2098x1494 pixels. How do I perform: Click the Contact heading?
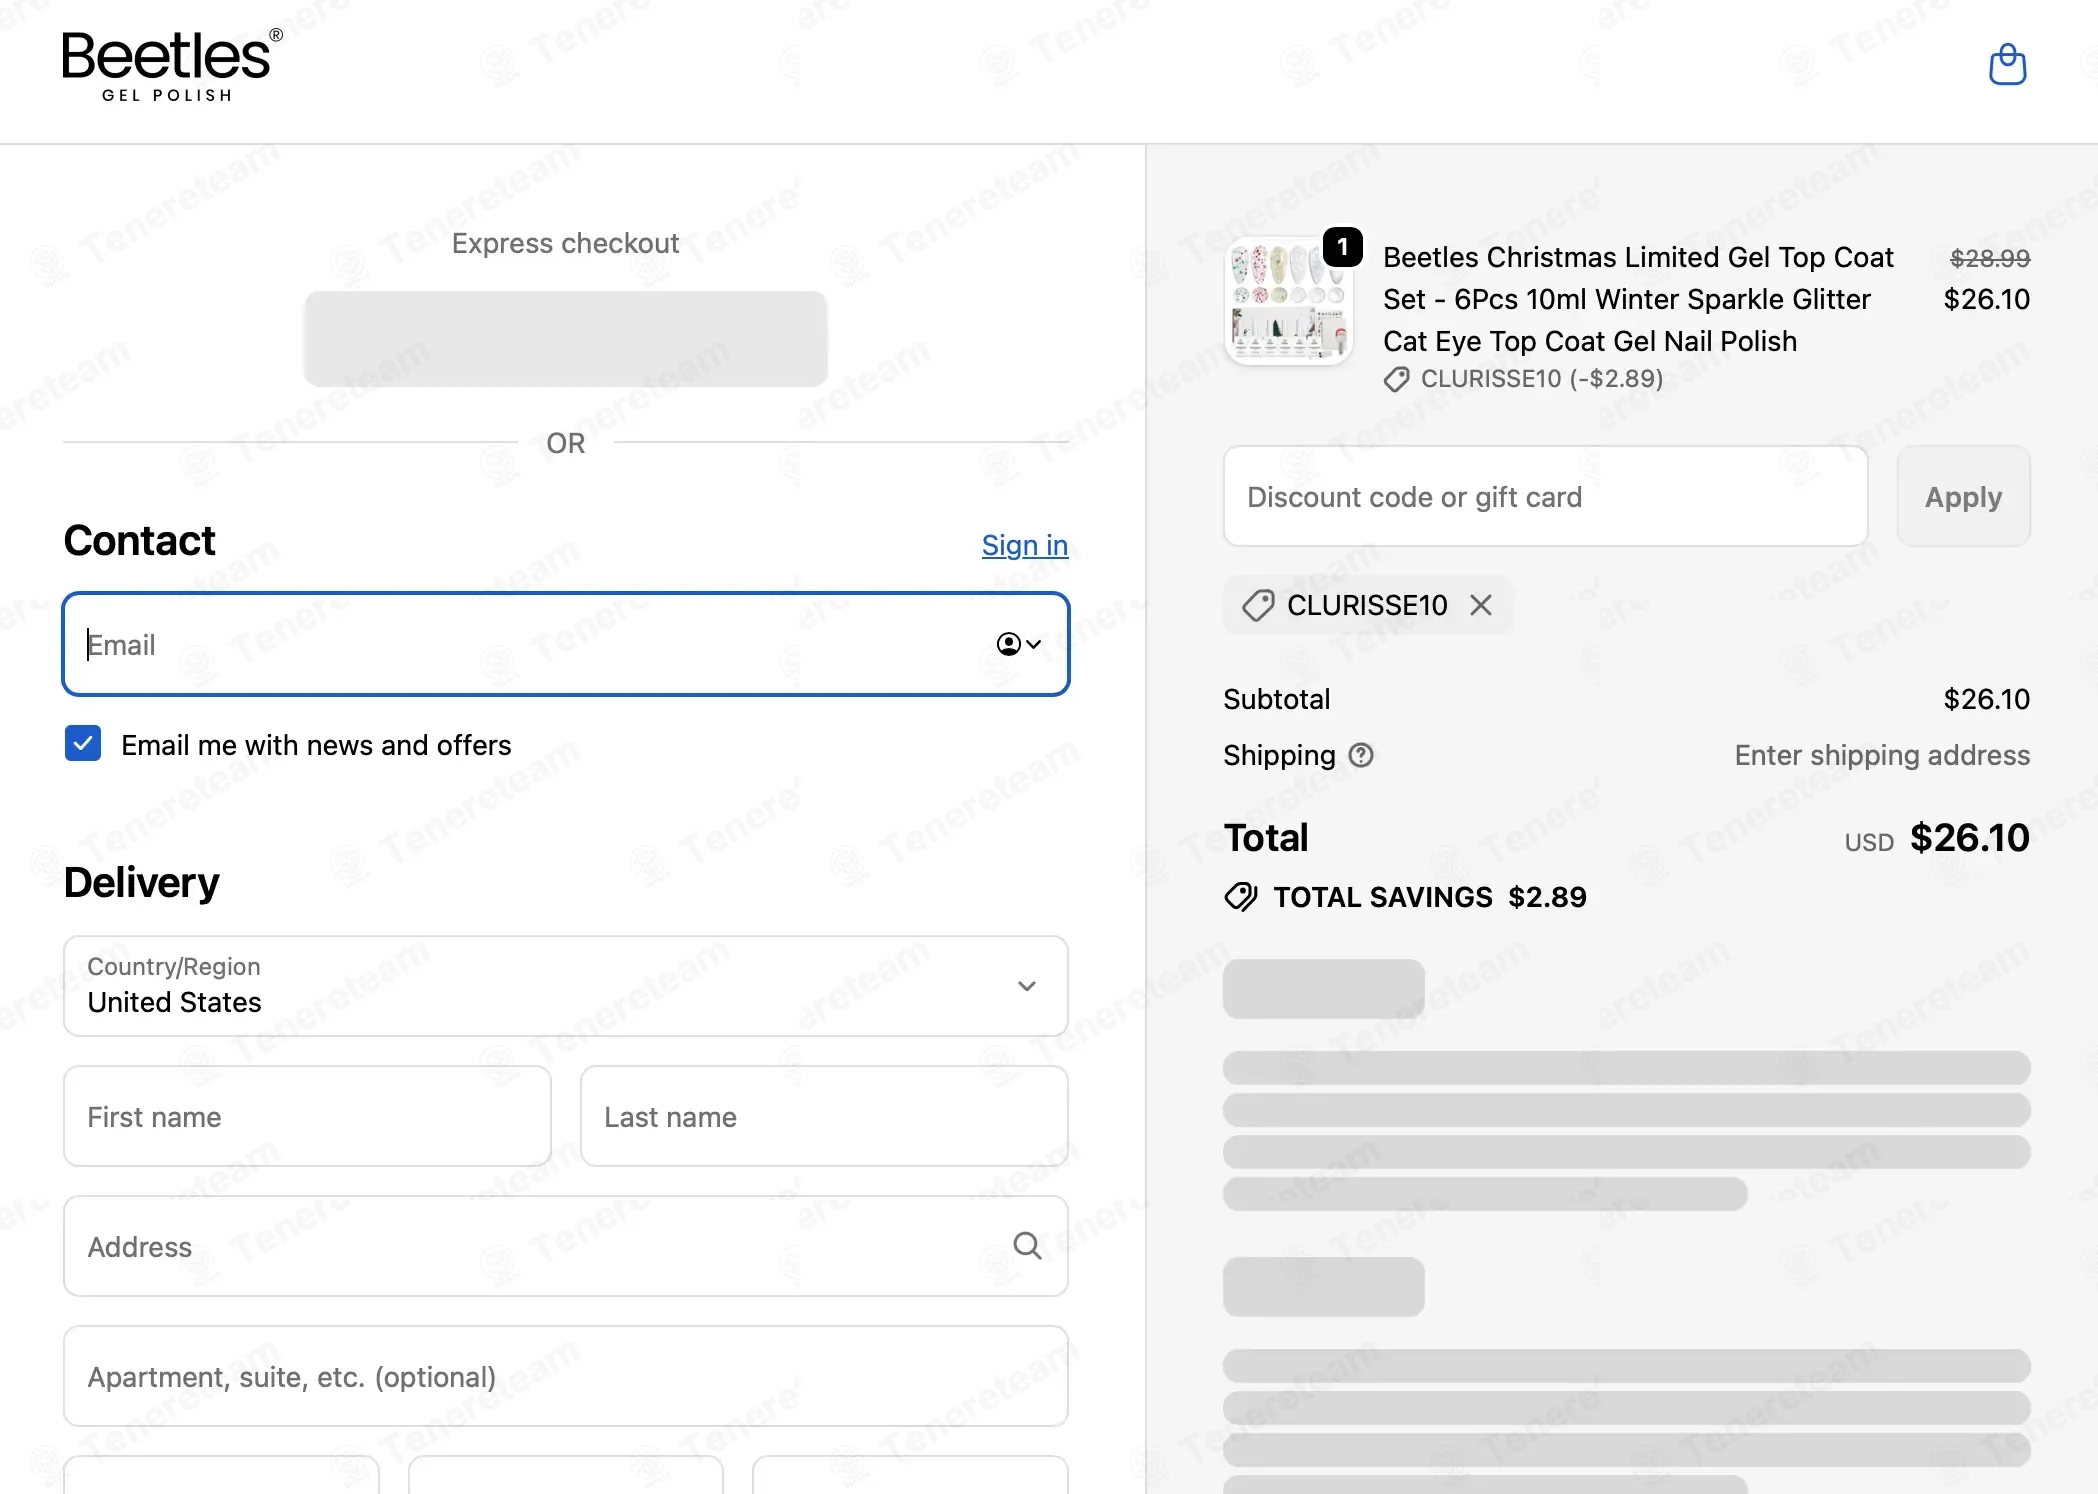point(140,540)
